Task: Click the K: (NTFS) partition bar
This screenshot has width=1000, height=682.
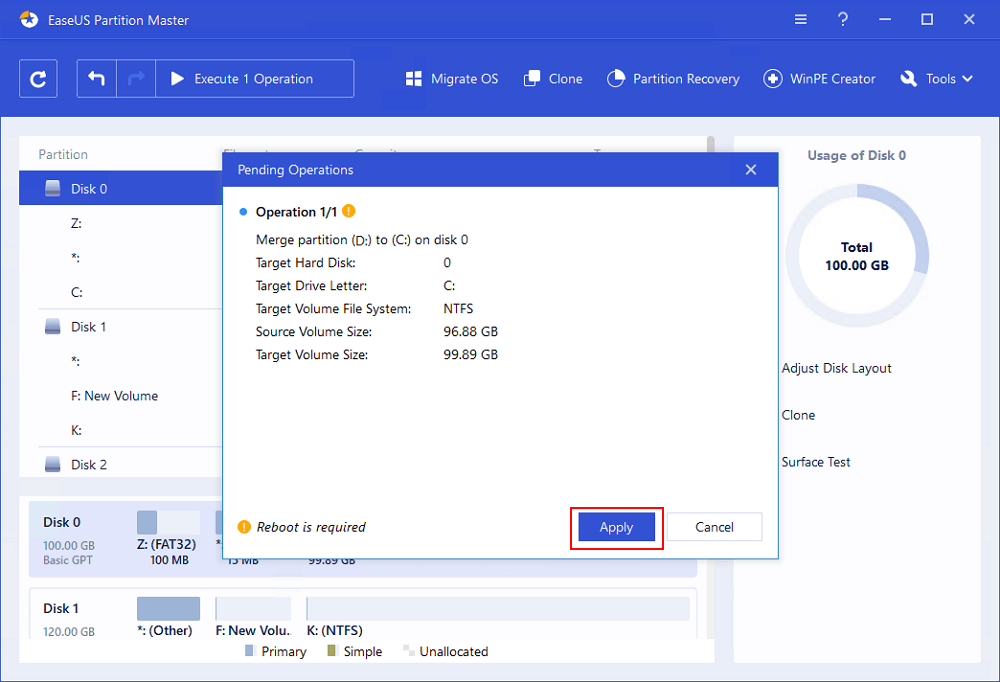Action: tap(497, 609)
